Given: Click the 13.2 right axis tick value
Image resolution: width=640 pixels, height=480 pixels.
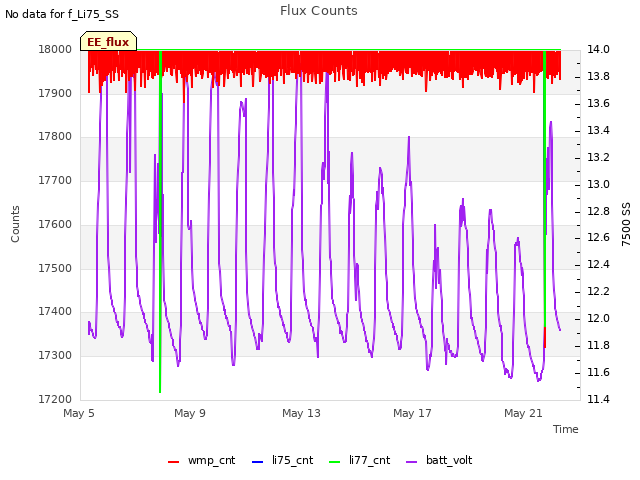Looking at the screenshot, I should click(598, 157).
